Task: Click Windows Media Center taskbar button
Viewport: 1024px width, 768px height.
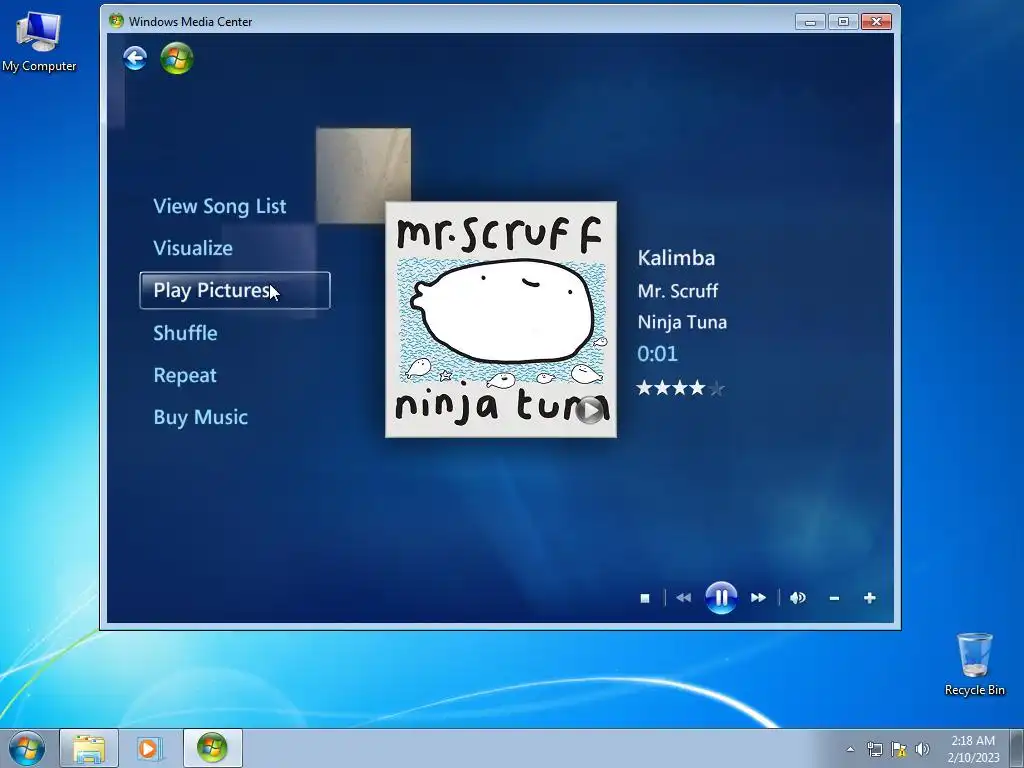Action: 212,748
